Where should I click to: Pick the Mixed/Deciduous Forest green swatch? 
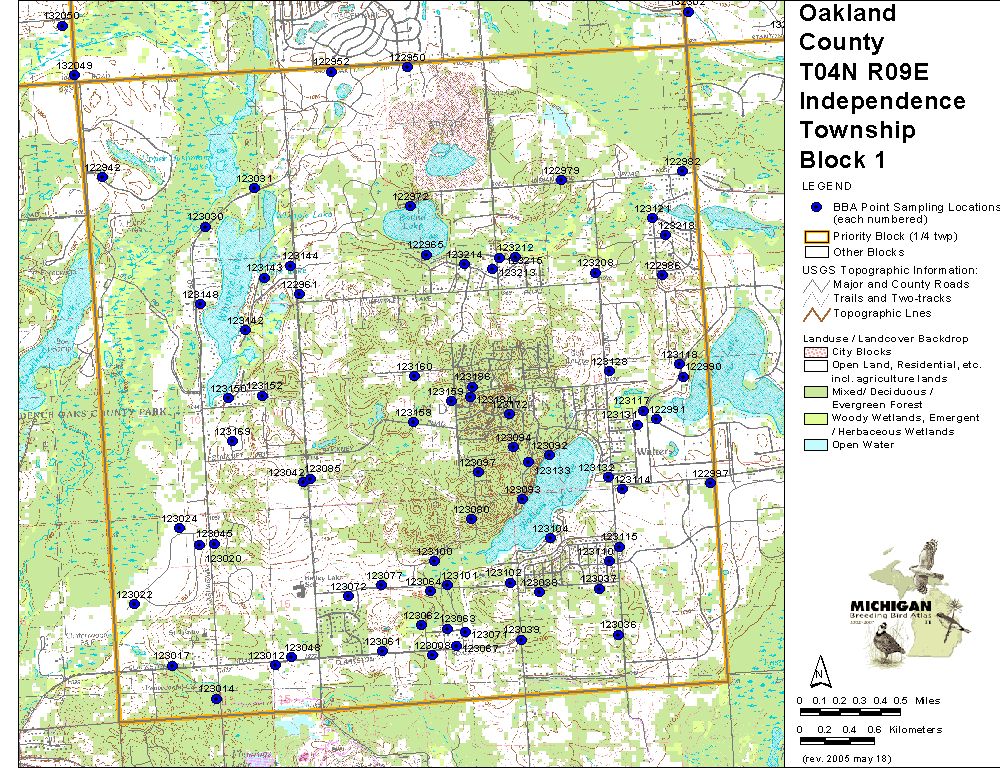click(816, 392)
